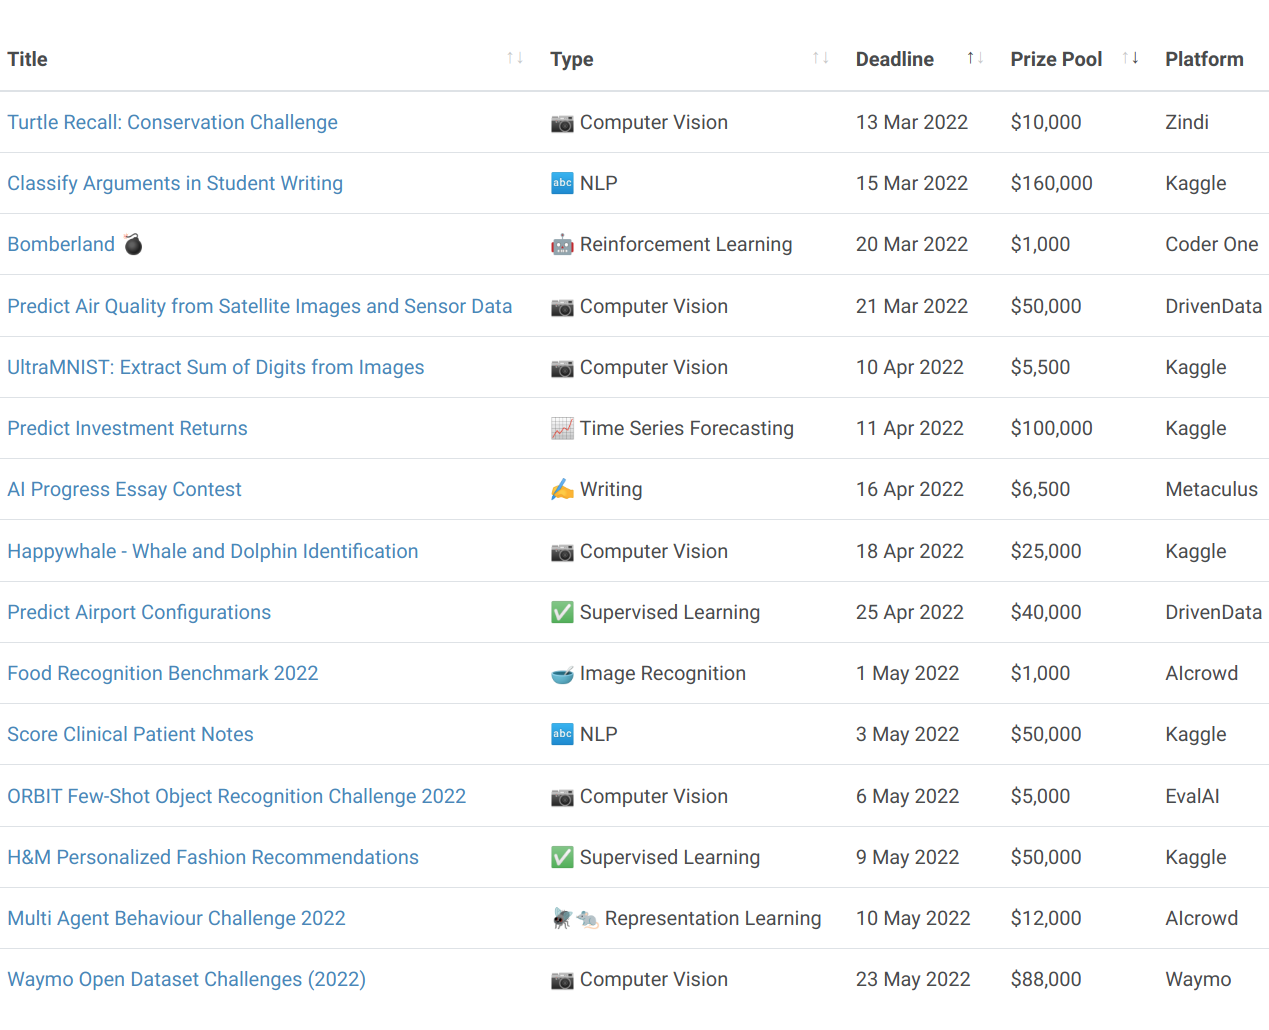
Task: Sort table by Type column arrows
Action: click(x=821, y=58)
